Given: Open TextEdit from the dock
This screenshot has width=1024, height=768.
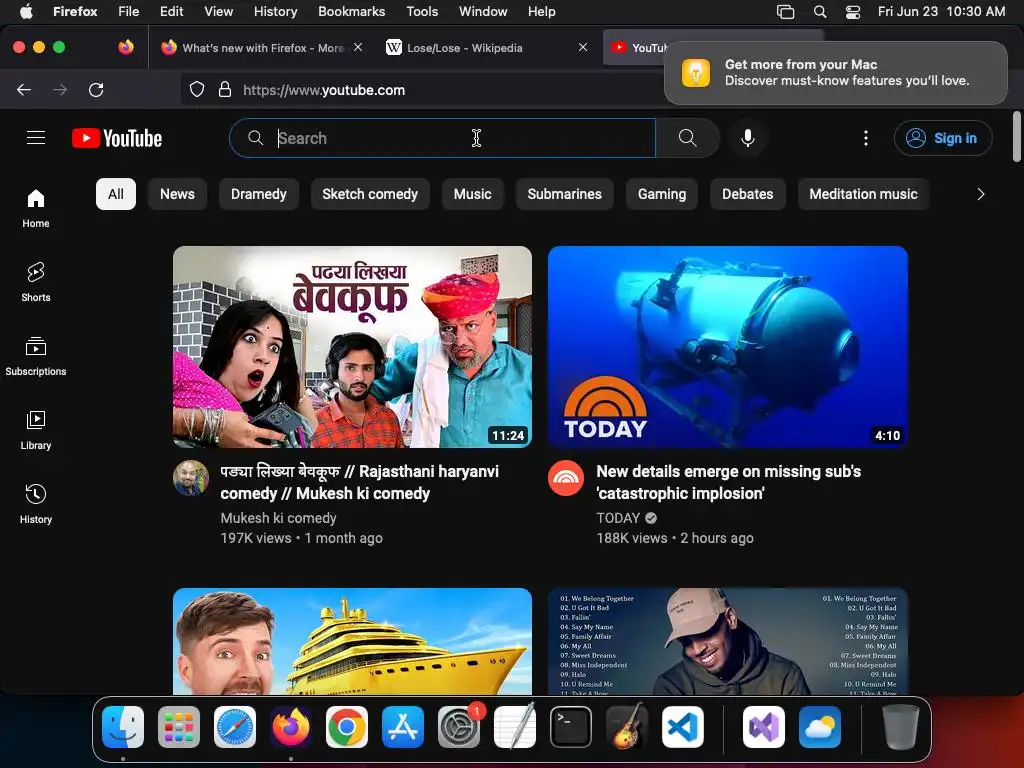Looking at the screenshot, I should (515, 727).
